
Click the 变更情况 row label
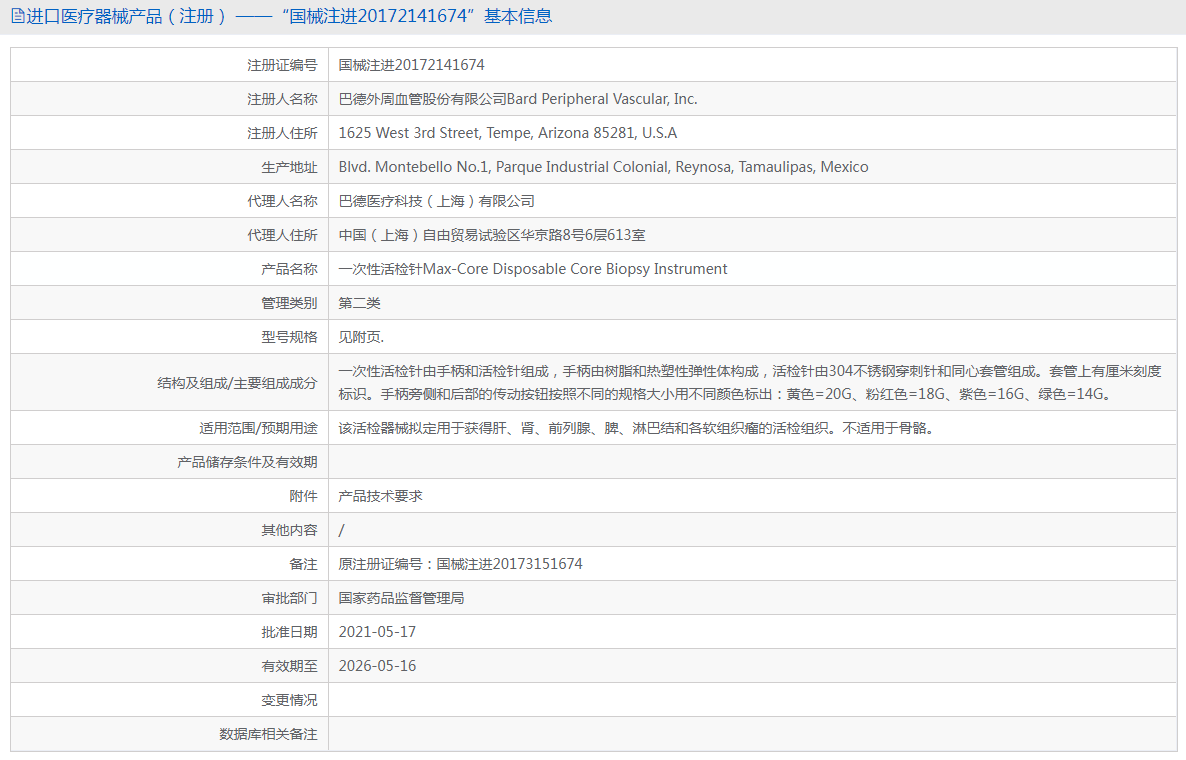tap(289, 700)
